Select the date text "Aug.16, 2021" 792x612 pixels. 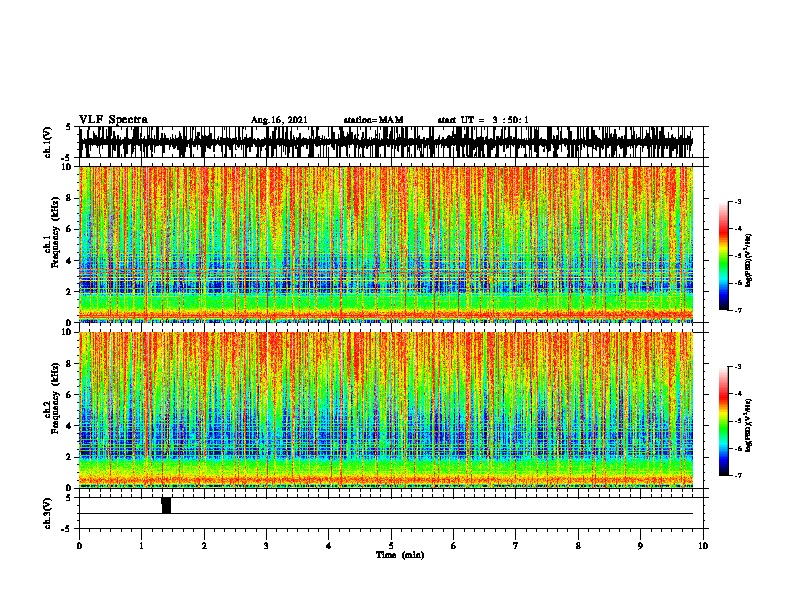click(279, 120)
